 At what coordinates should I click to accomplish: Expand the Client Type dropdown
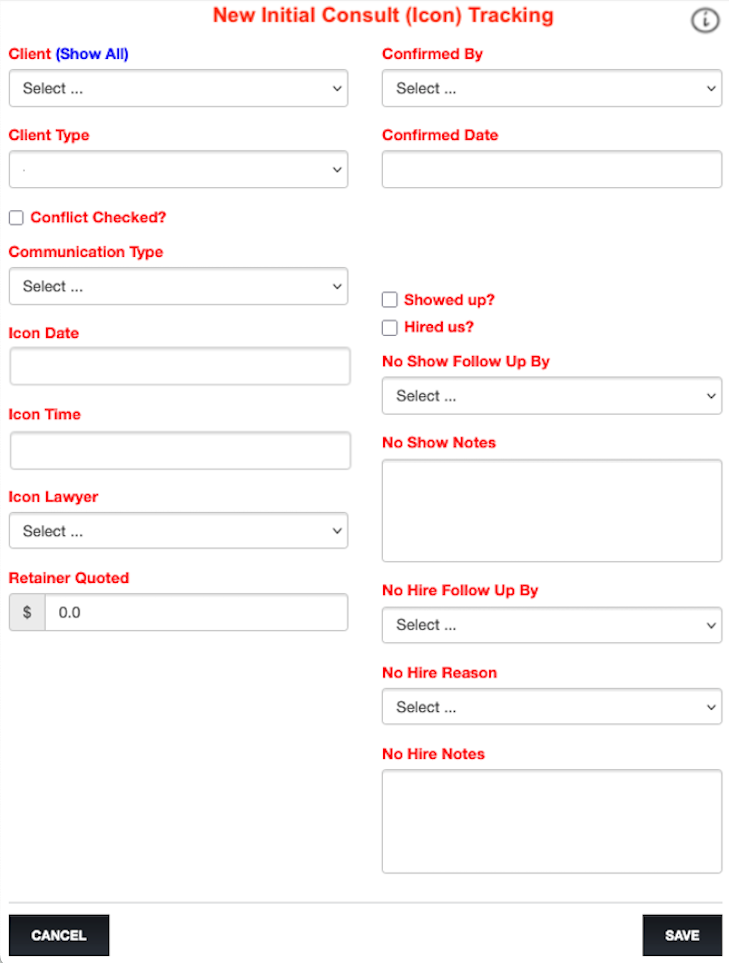coord(178,170)
